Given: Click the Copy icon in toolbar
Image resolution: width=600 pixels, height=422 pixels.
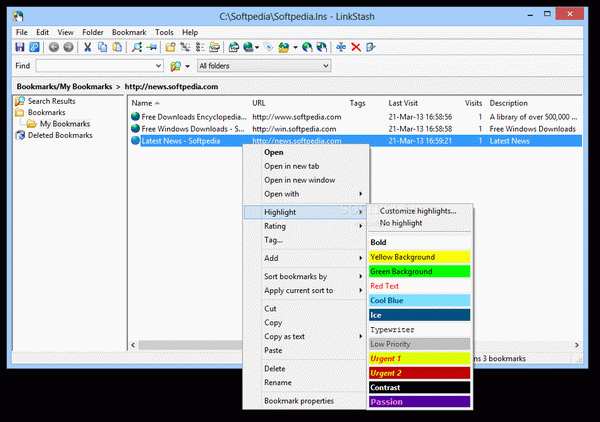Looking at the screenshot, I should (103, 47).
